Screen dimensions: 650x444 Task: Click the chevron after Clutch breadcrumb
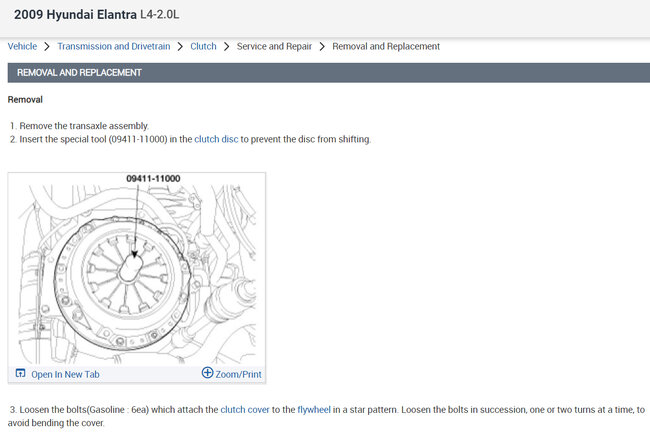pos(227,46)
